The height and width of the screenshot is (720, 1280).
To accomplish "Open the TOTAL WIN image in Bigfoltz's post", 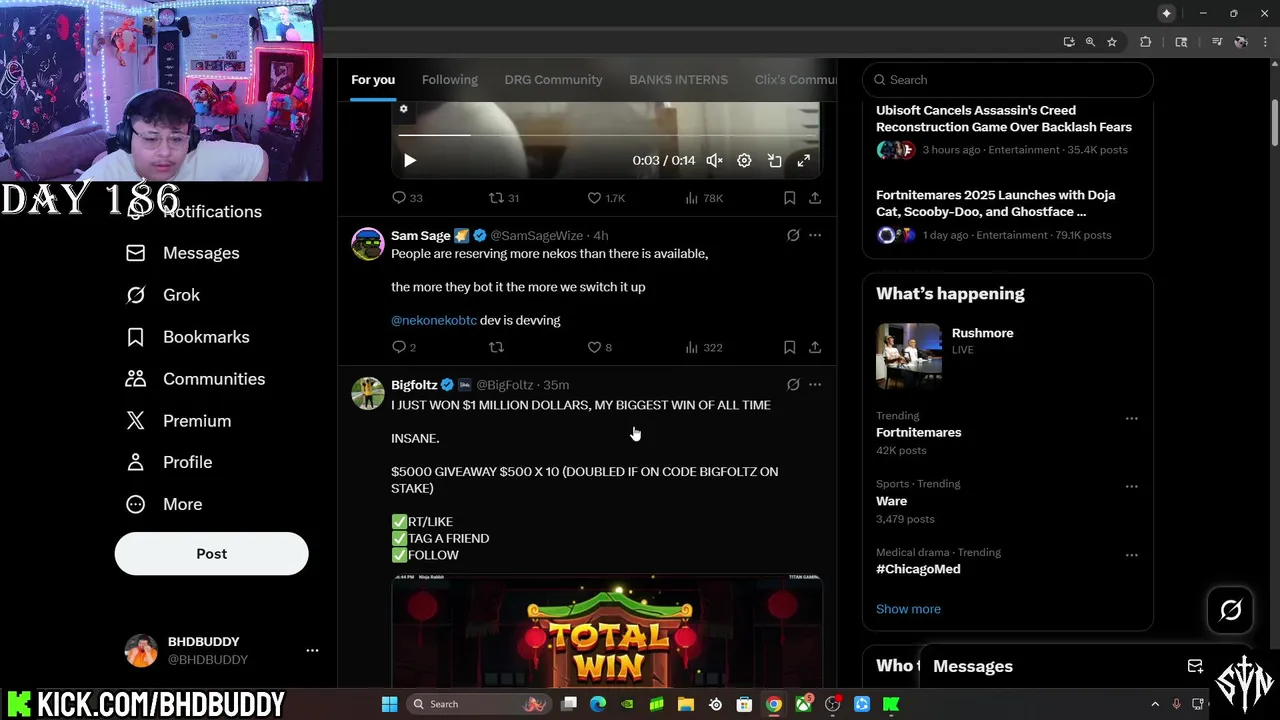I will click(x=607, y=631).
